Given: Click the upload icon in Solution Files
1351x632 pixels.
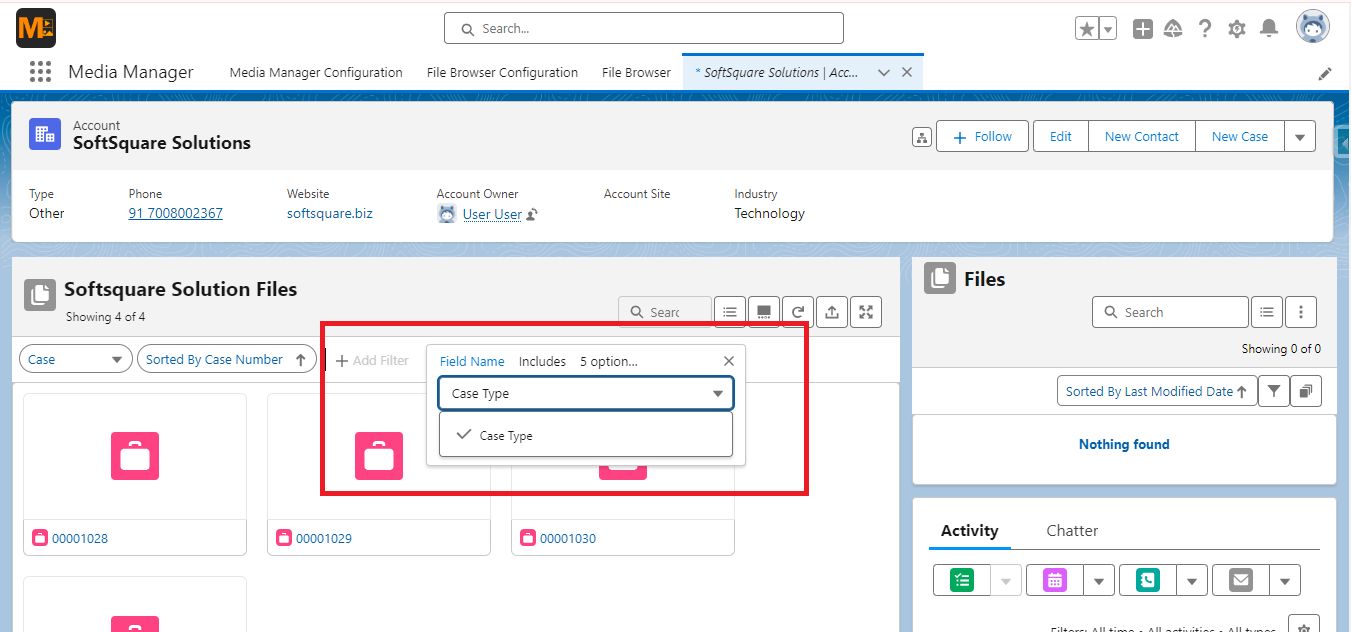Looking at the screenshot, I should point(832,312).
